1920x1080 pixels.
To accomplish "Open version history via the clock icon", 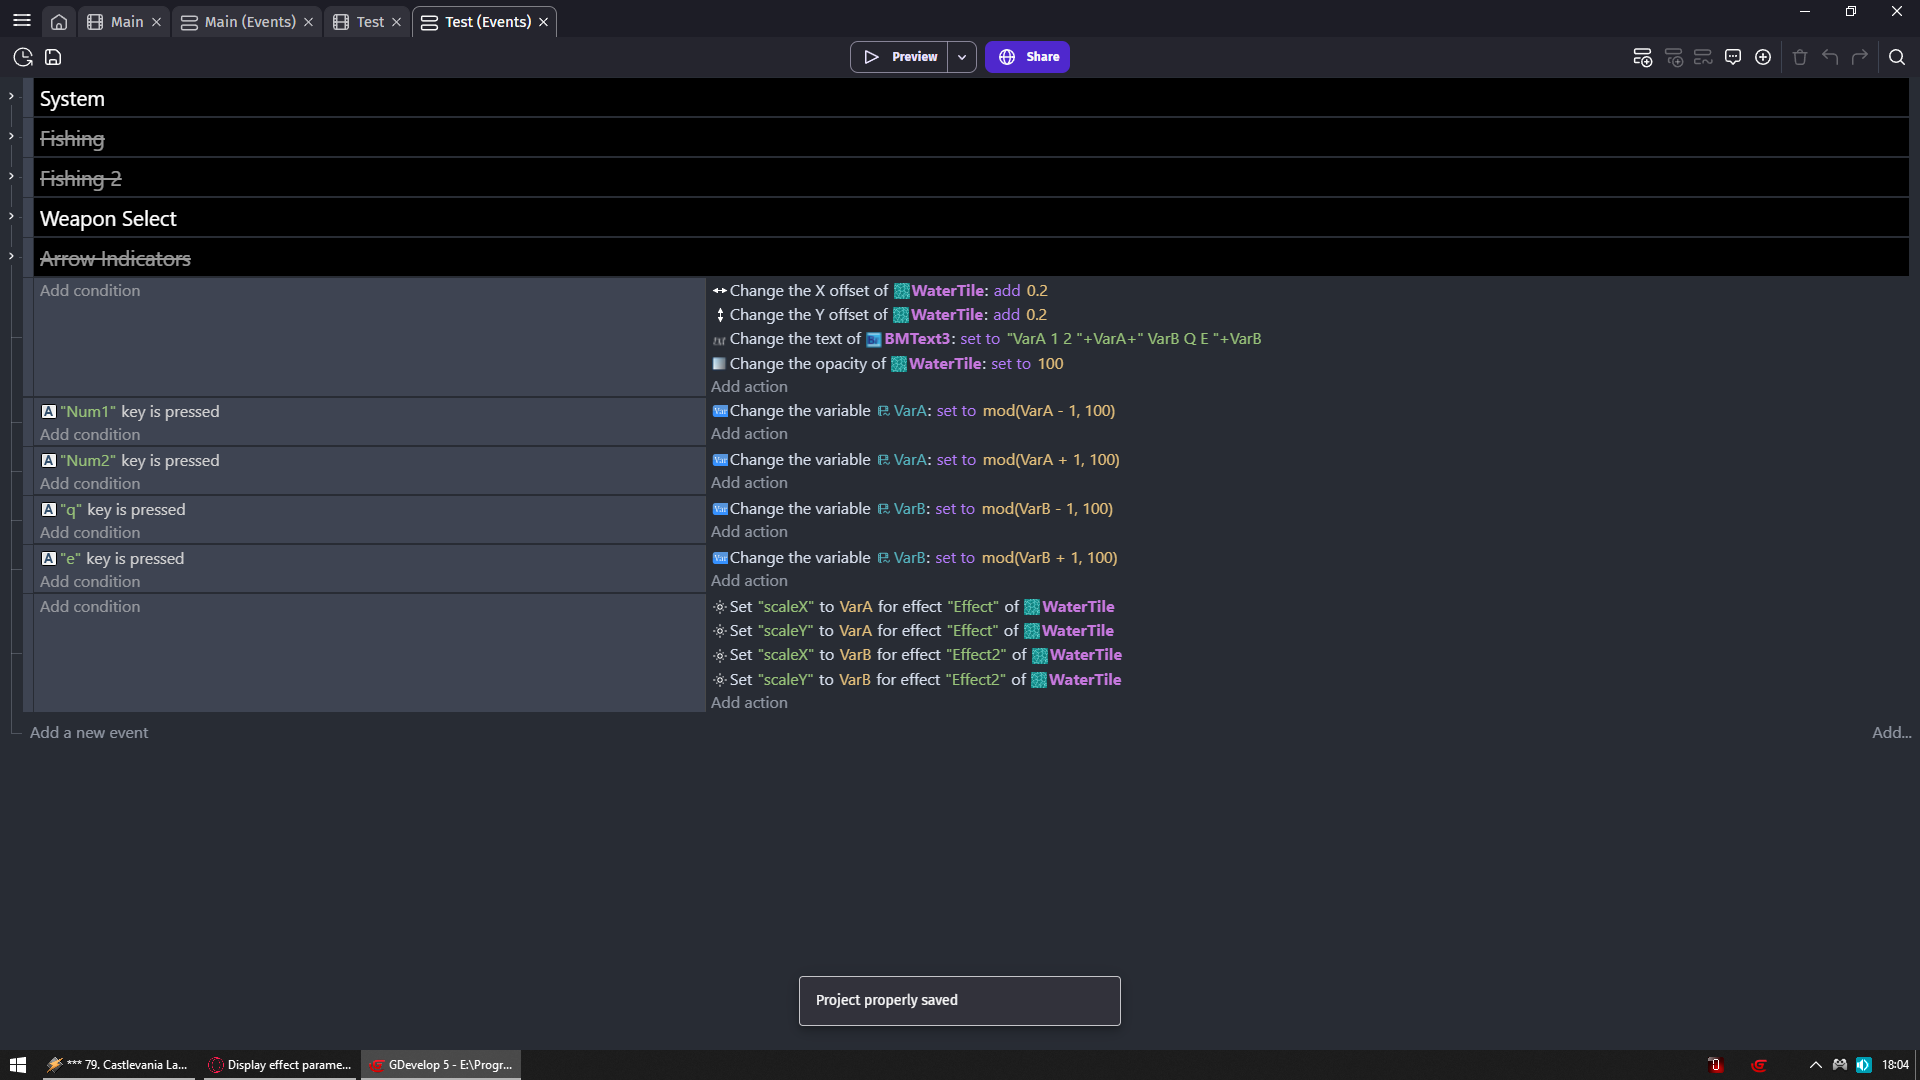I will [x=22, y=57].
